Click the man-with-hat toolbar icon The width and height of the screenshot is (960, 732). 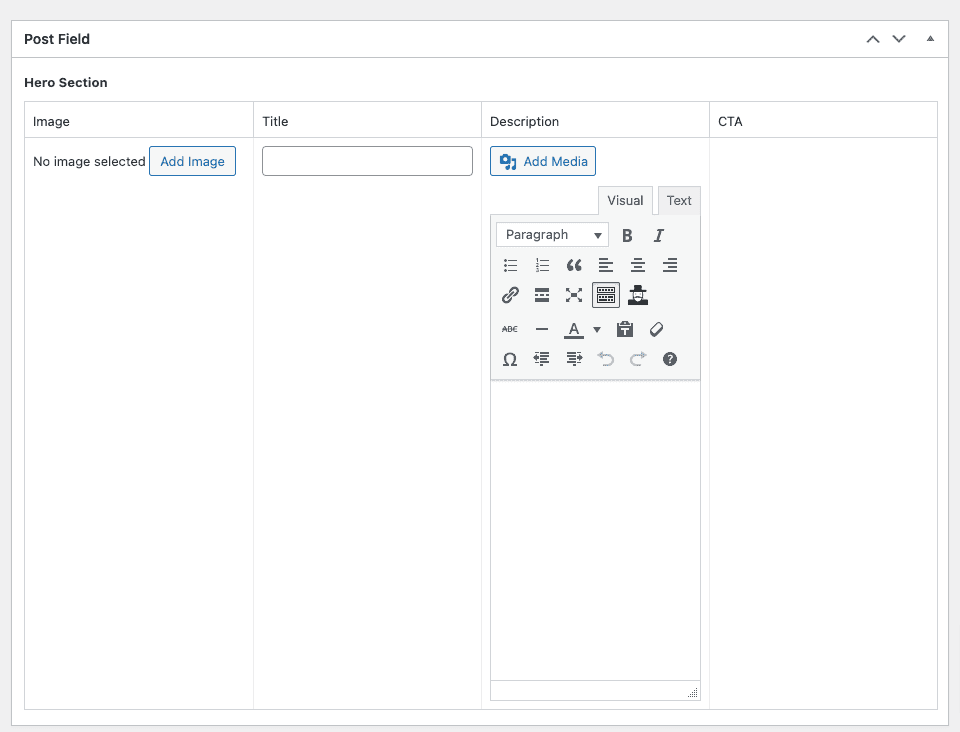(x=637, y=295)
